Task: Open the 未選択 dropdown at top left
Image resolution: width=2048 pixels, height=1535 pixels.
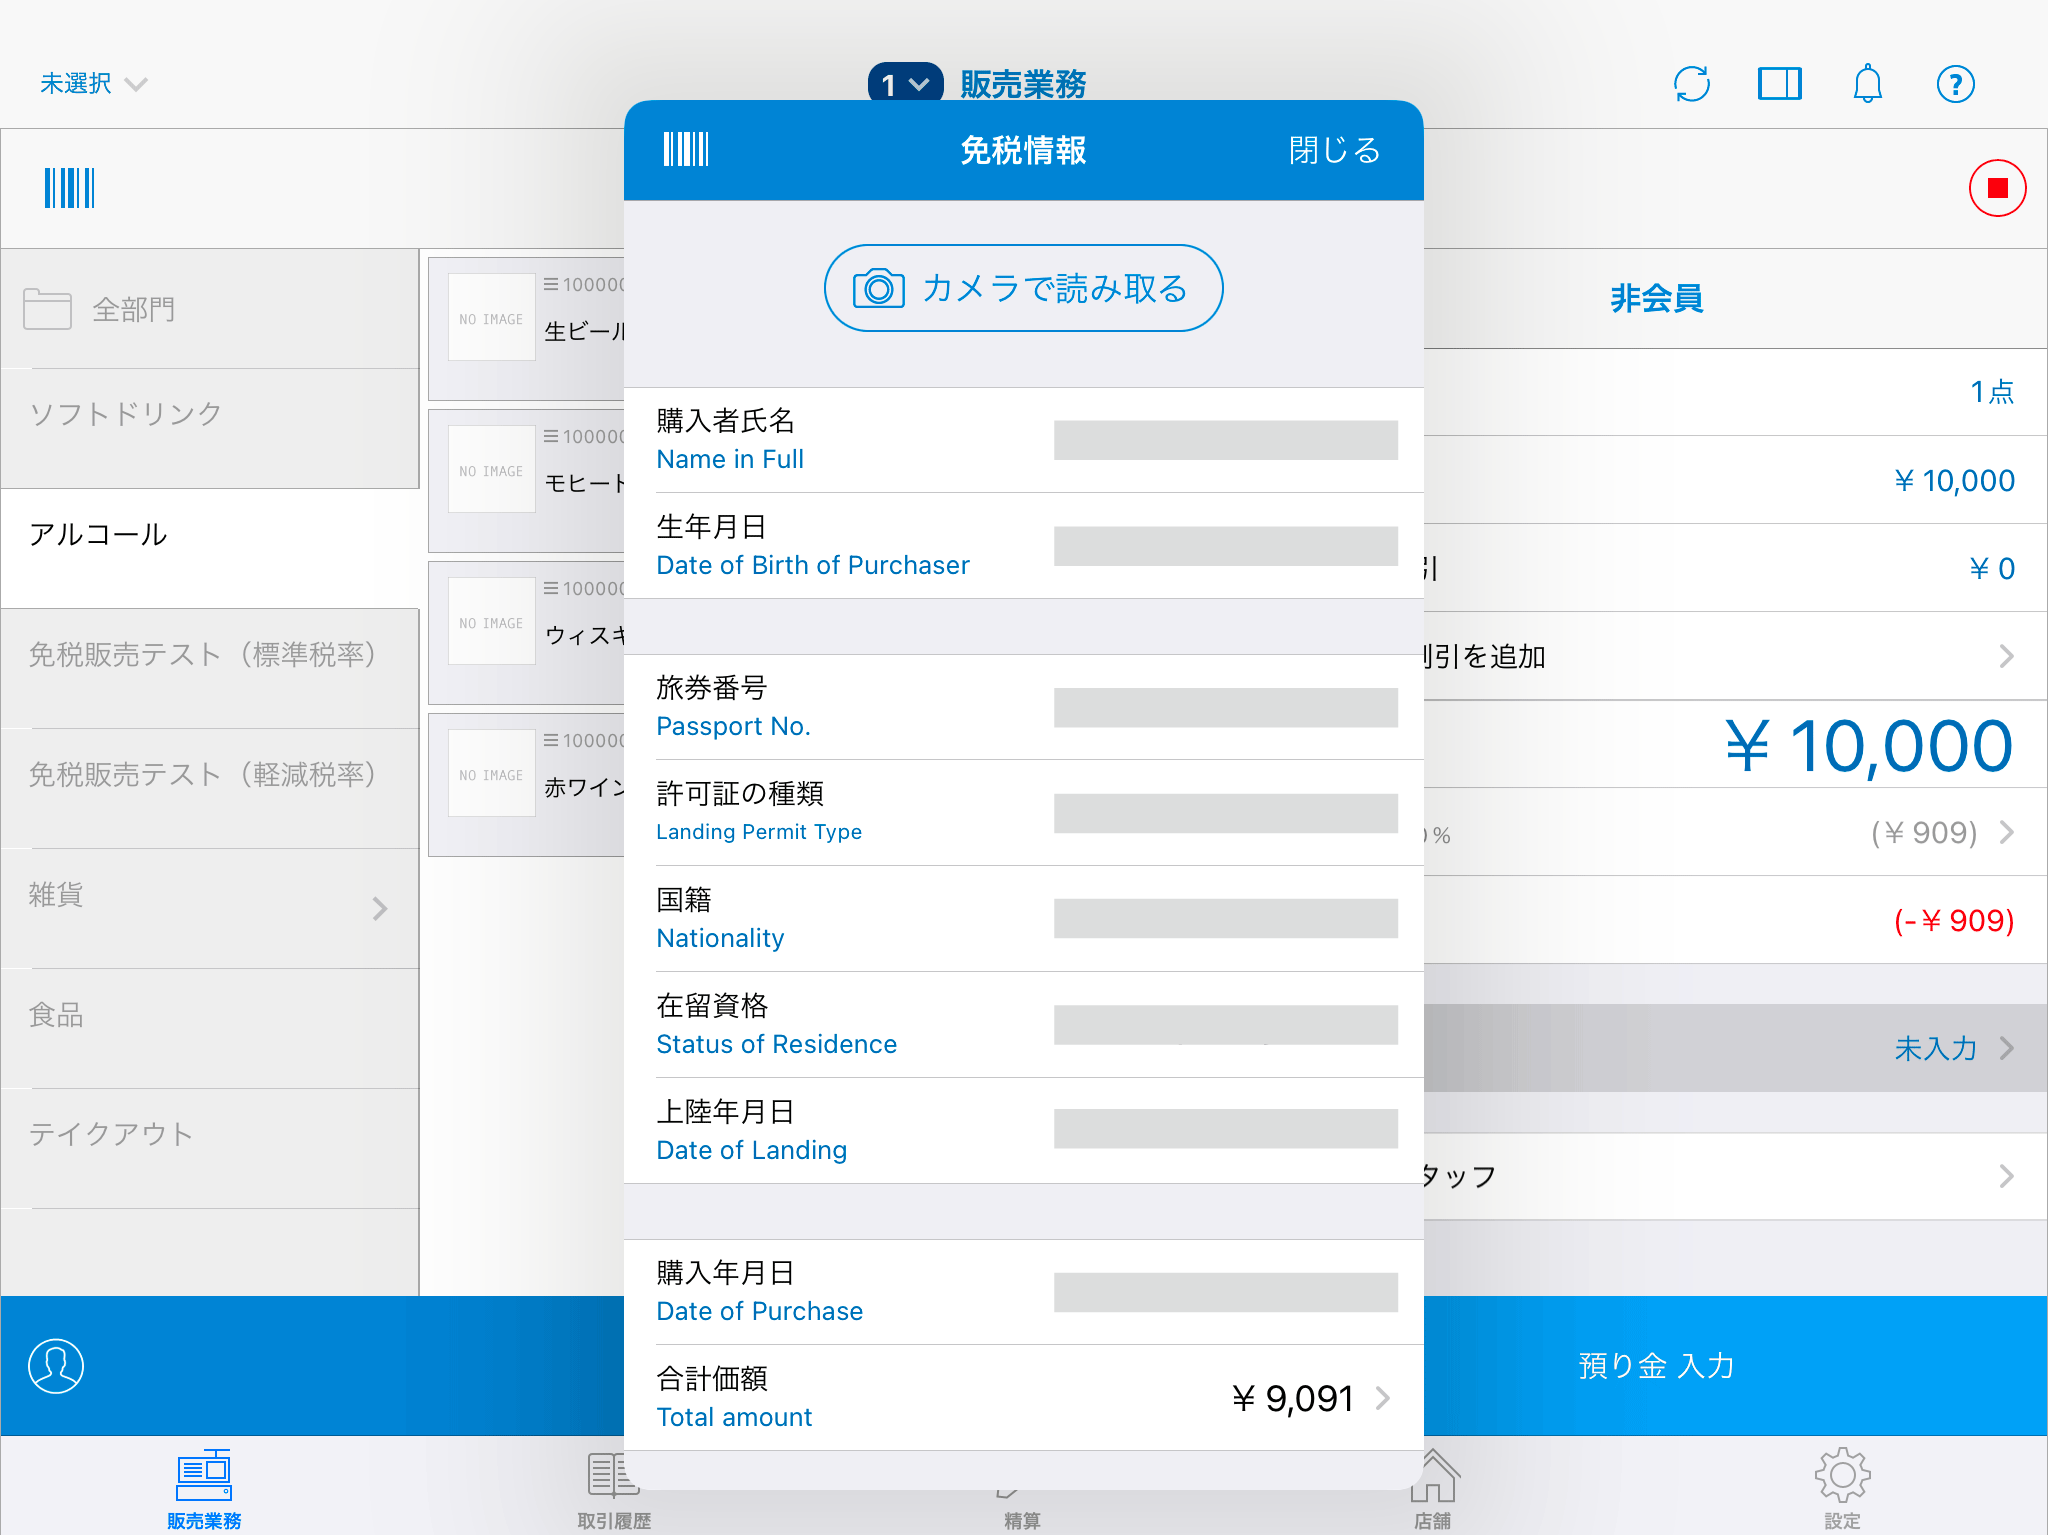Action: [x=93, y=84]
